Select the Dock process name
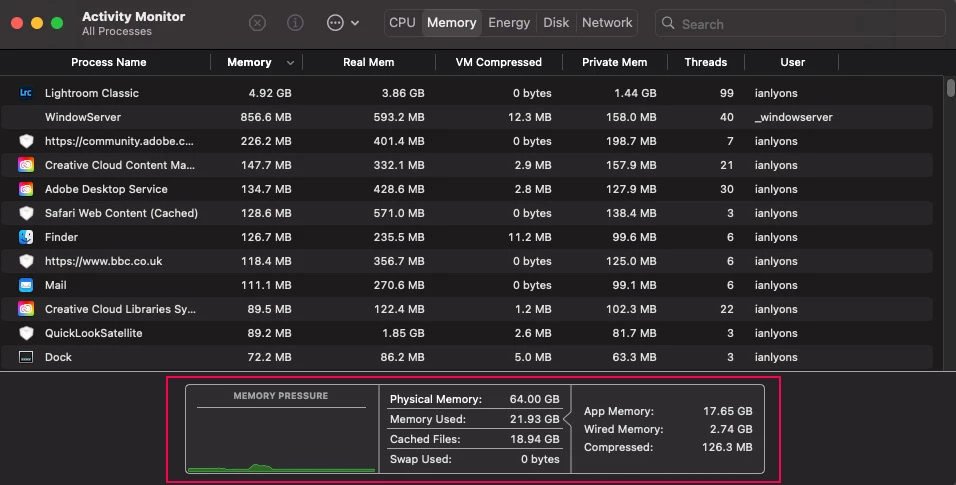Image resolution: width=956 pixels, height=485 pixels. (58, 357)
